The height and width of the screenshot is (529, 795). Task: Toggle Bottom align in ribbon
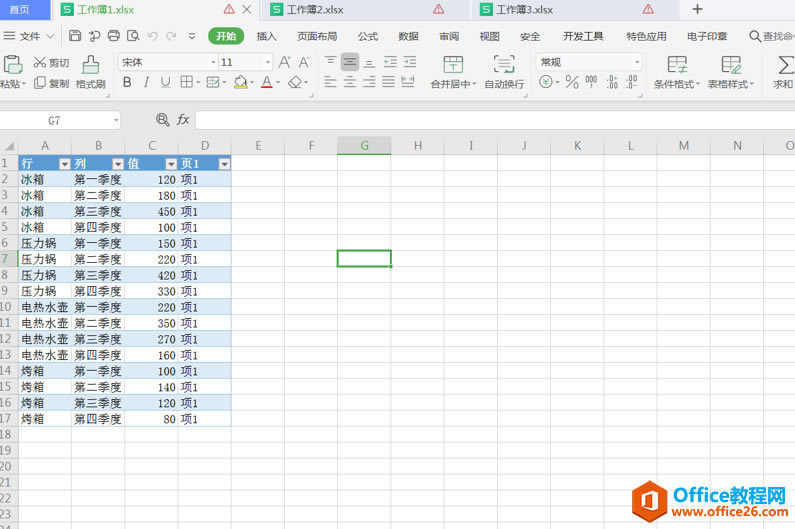pyautogui.click(x=370, y=62)
